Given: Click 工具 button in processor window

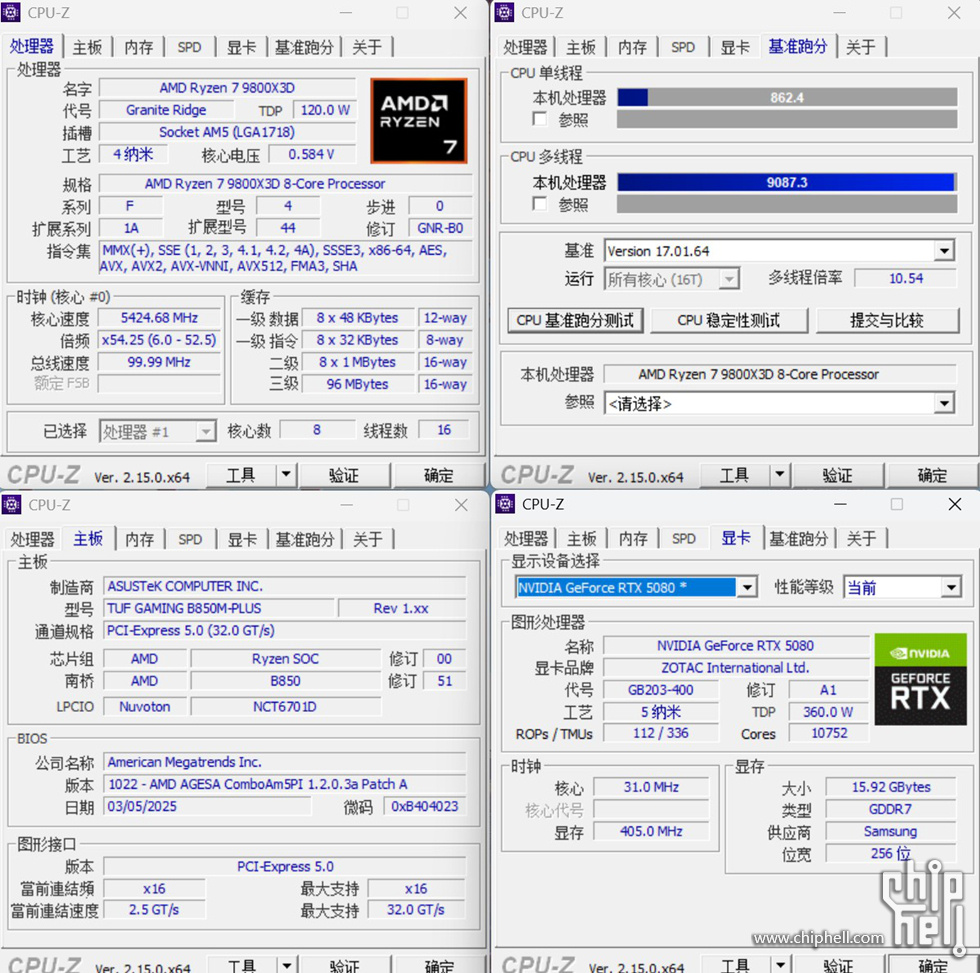Looking at the screenshot, I should coord(241,476).
